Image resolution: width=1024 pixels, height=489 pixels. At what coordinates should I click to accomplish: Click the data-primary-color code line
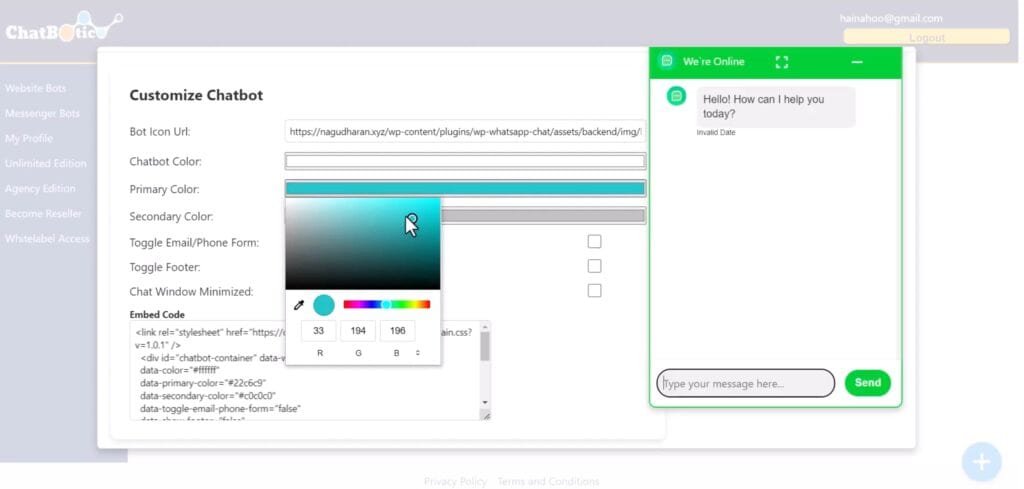tap(203, 383)
